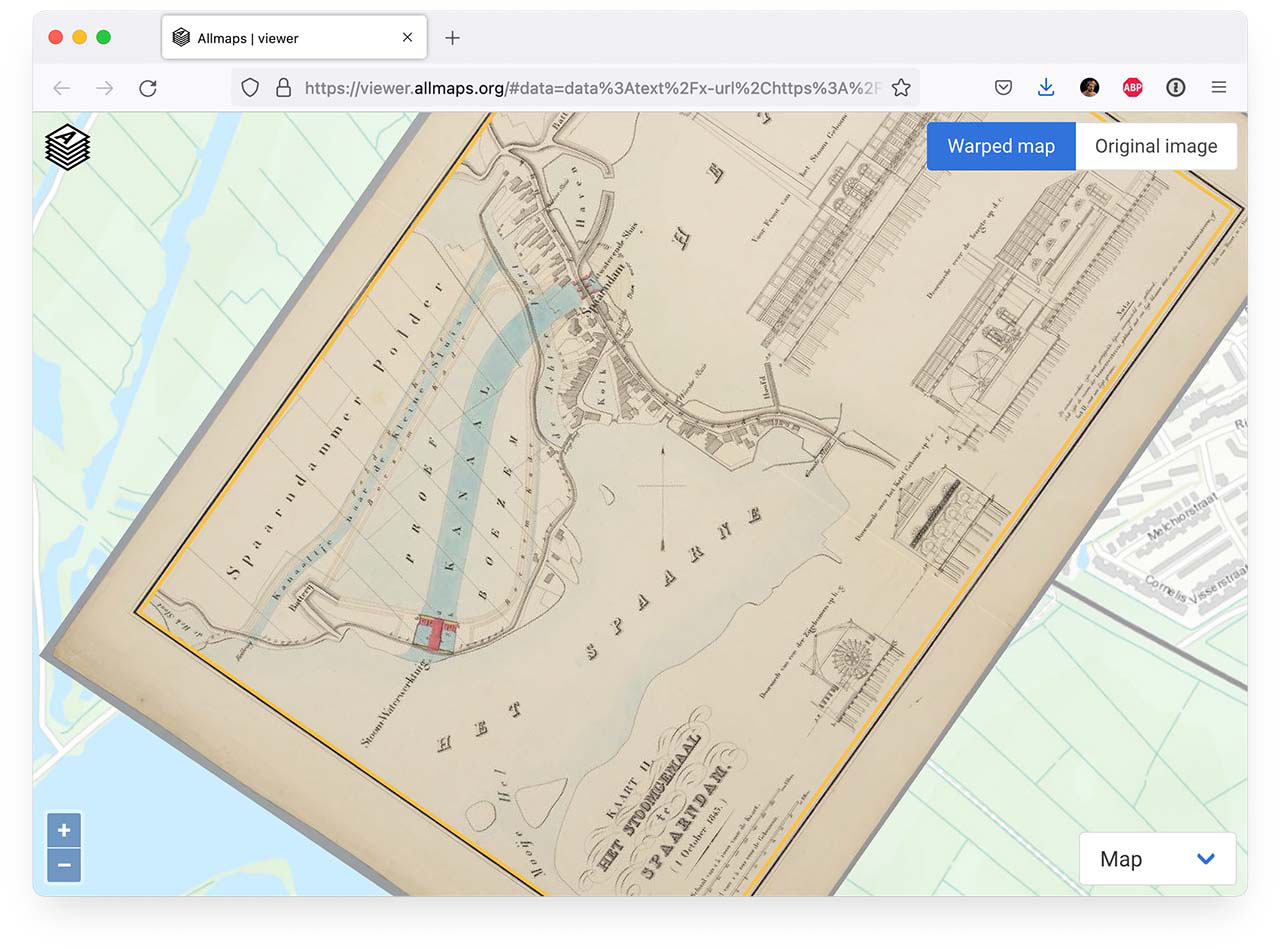The height and width of the screenshot is (949, 1280).
Task: Click the browser forward arrow
Action: (104, 88)
